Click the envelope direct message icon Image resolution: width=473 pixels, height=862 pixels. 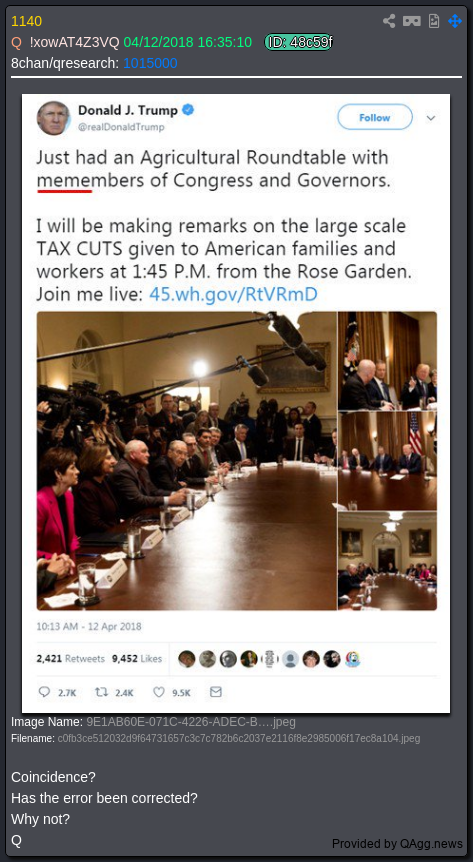point(216,692)
